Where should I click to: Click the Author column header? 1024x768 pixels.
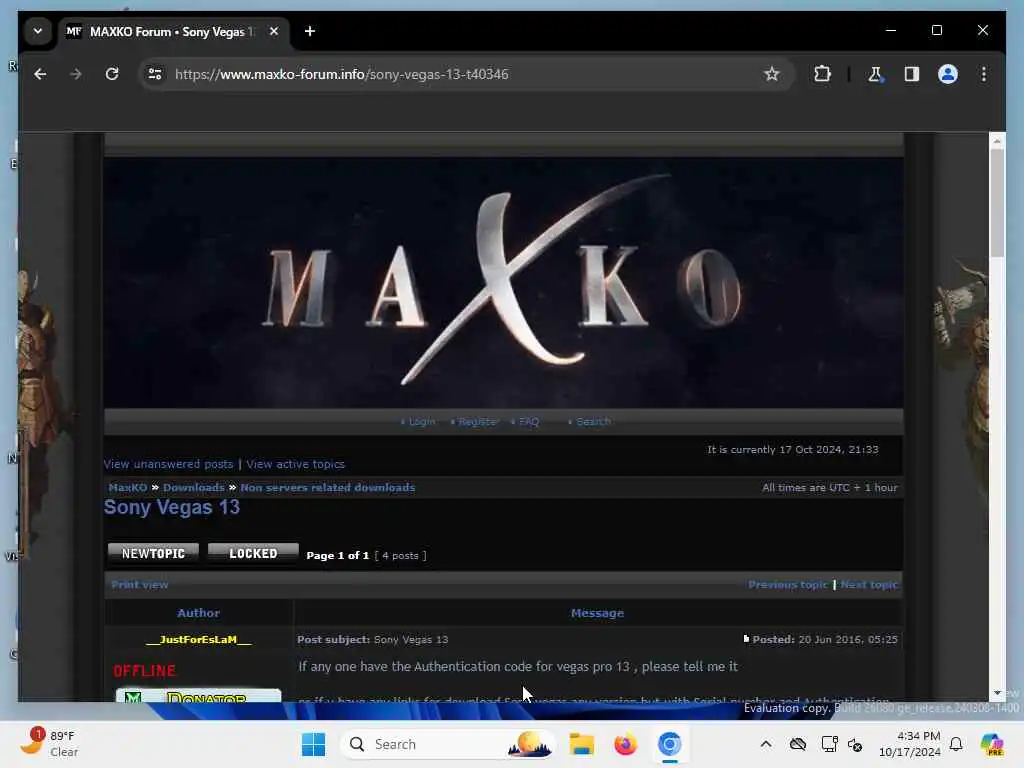(199, 613)
